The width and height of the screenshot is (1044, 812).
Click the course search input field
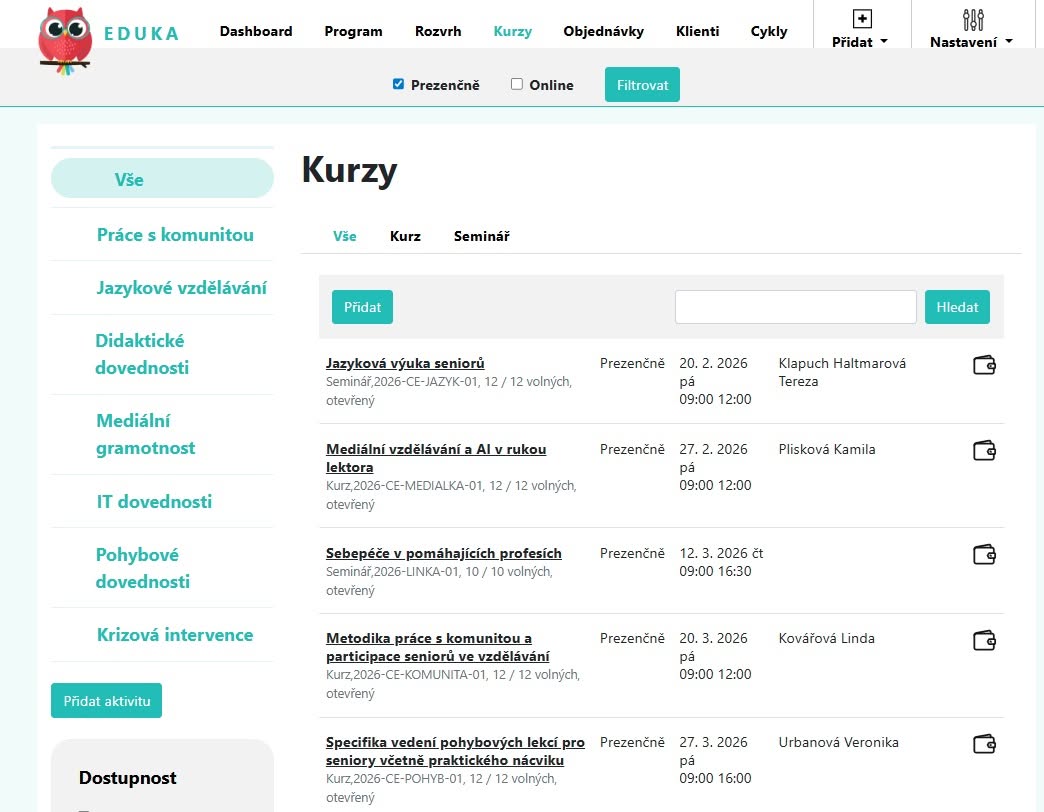tap(796, 307)
